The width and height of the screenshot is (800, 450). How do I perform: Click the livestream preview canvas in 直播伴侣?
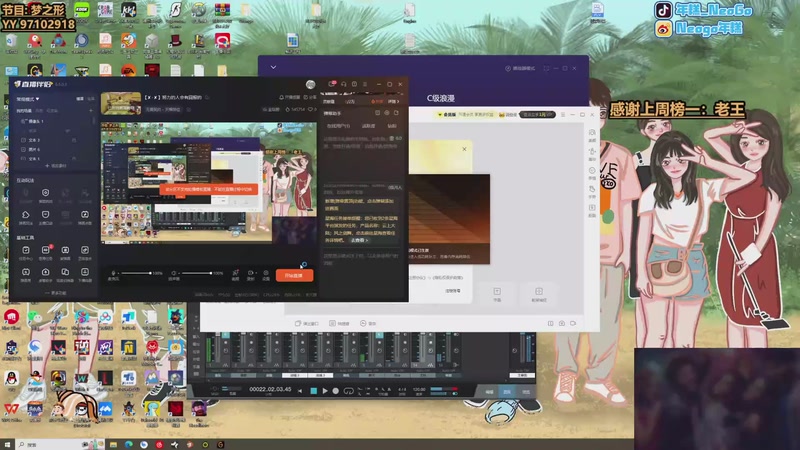click(x=209, y=182)
